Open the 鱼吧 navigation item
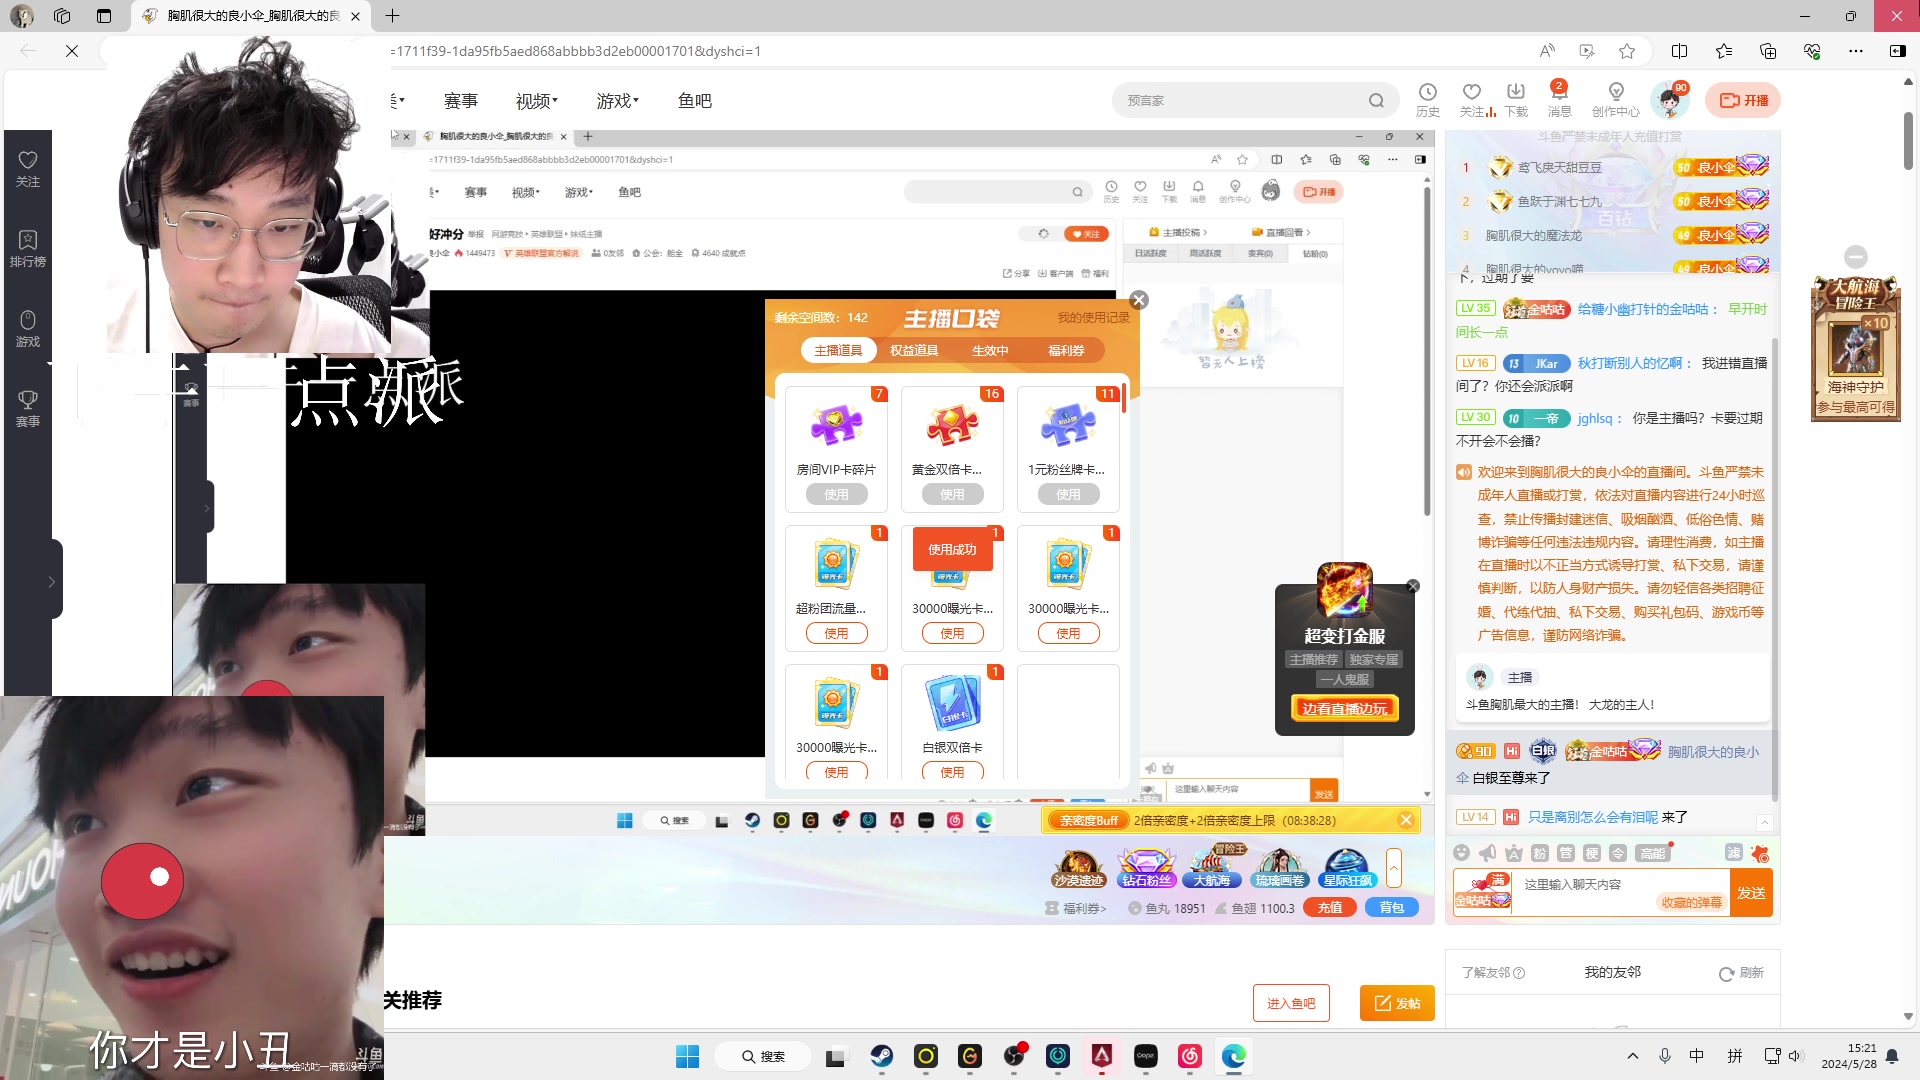The image size is (1920, 1080). pos(695,101)
